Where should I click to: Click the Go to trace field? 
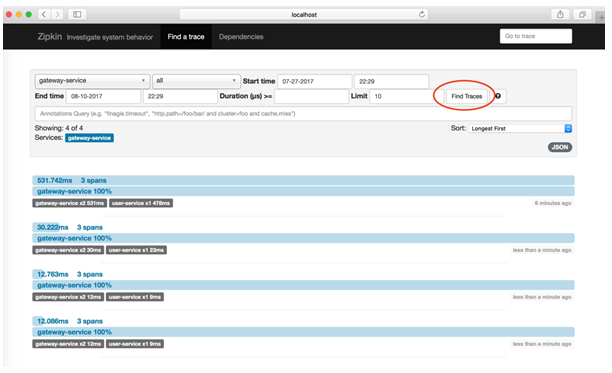pos(536,36)
